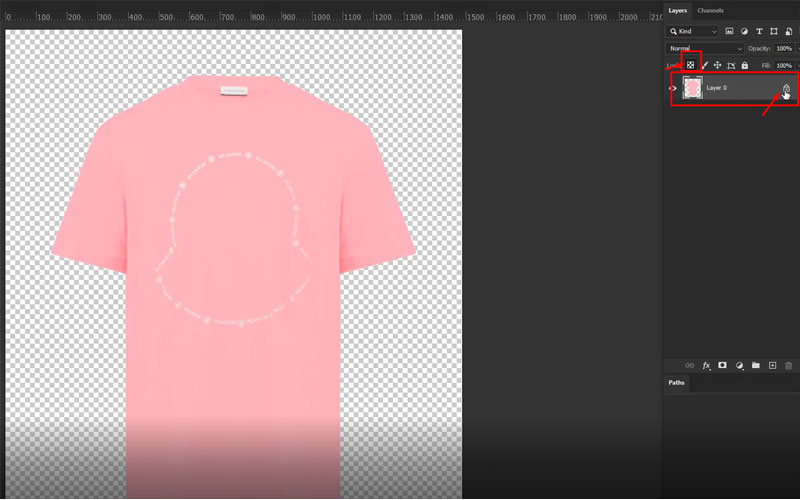The height and width of the screenshot is (500, 800).
Task: Click the link layers icon
Action: 689,365
